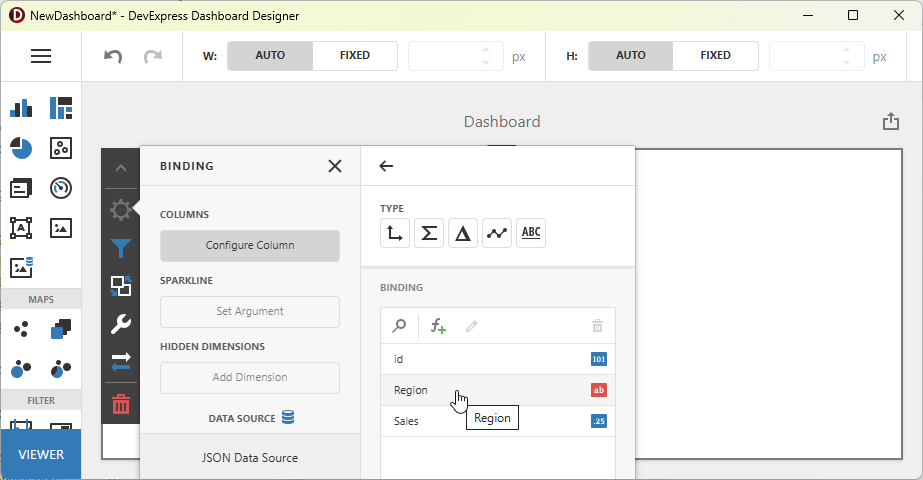Viewport: 923px width, 480px height.
Task: Click the integer type badge of id
Action: tap(599, 359)
